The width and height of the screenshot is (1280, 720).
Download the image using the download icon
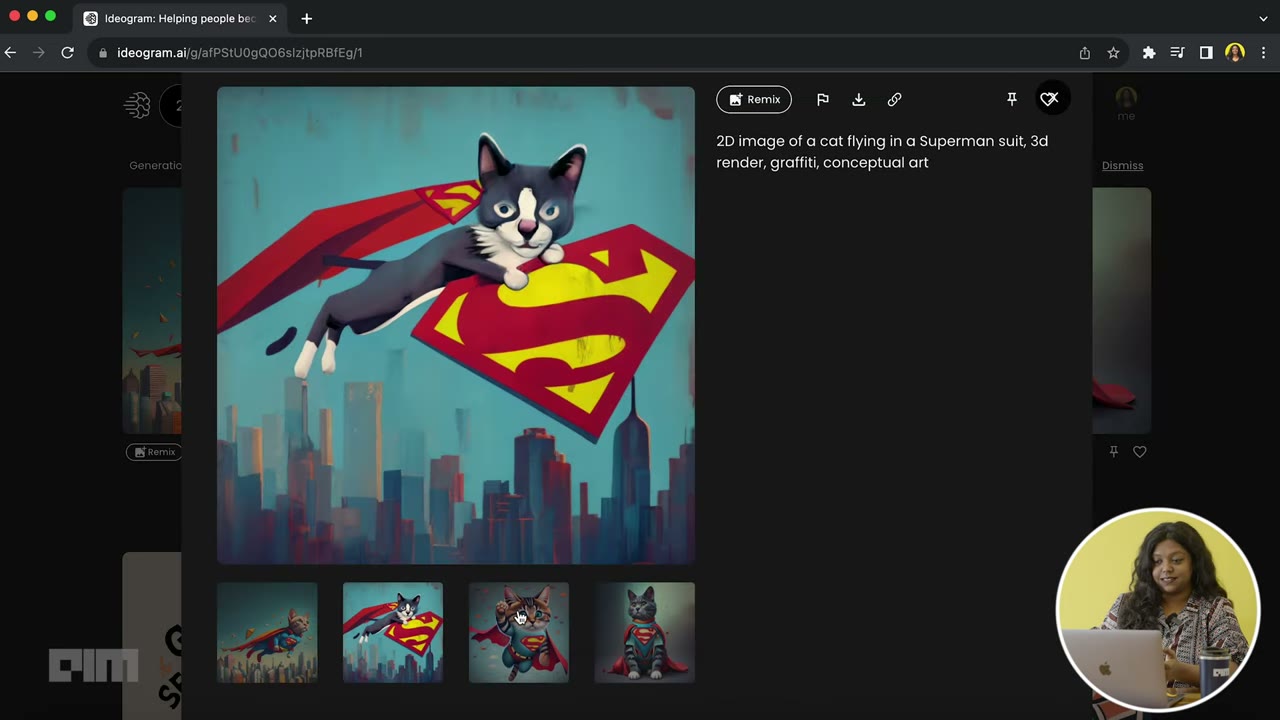859,99
